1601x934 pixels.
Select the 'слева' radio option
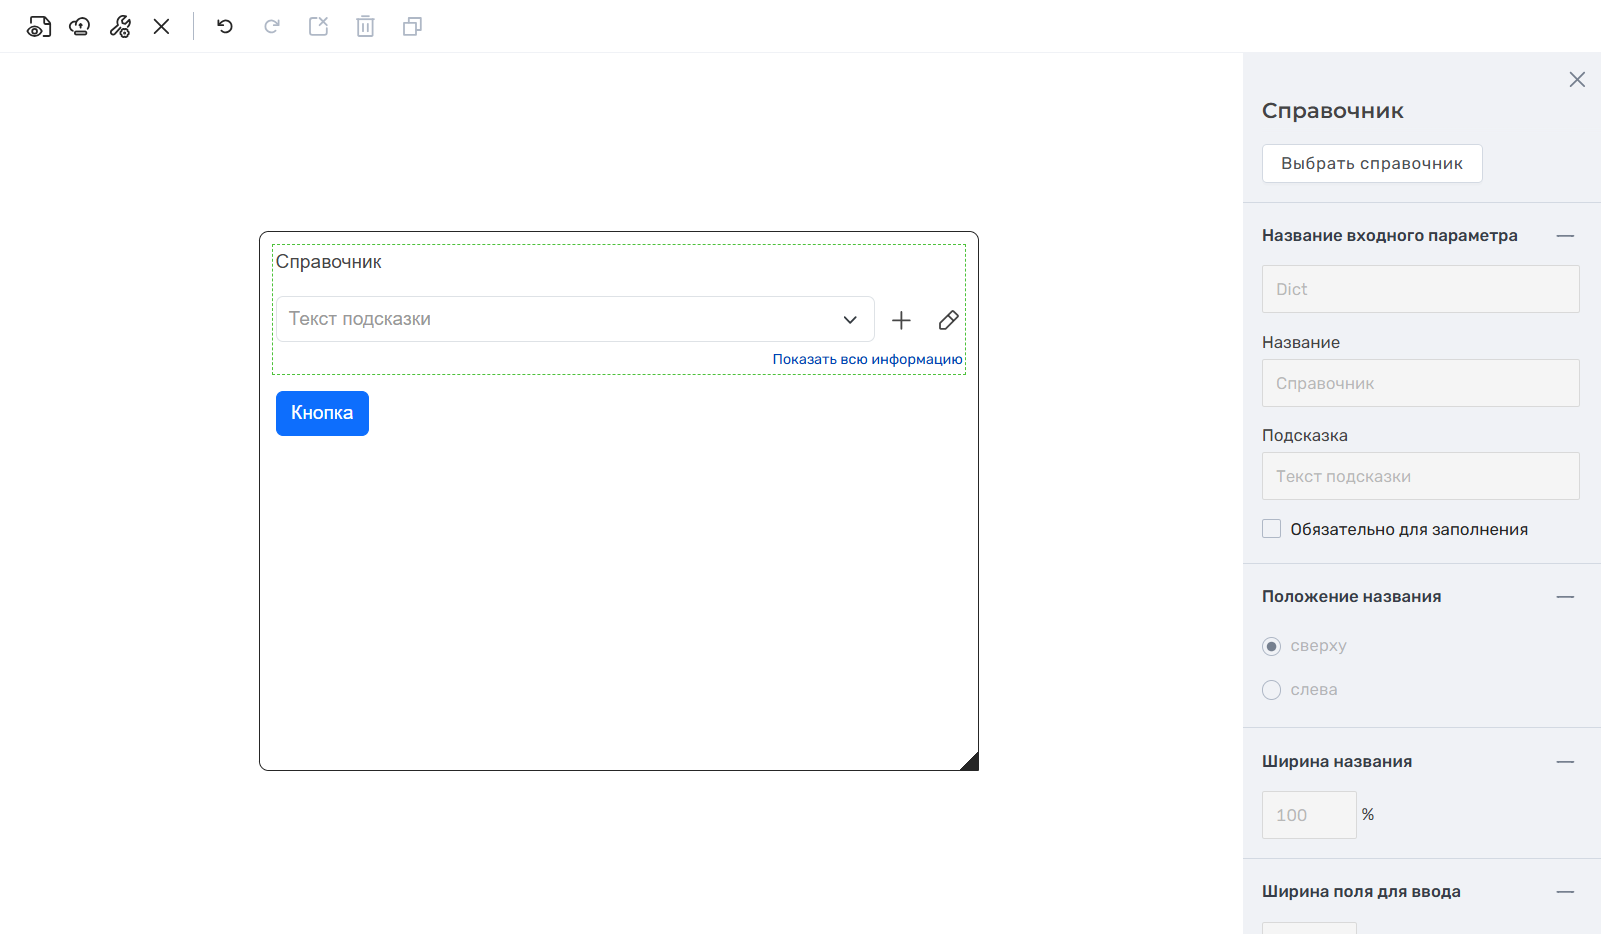point(1272,690)
